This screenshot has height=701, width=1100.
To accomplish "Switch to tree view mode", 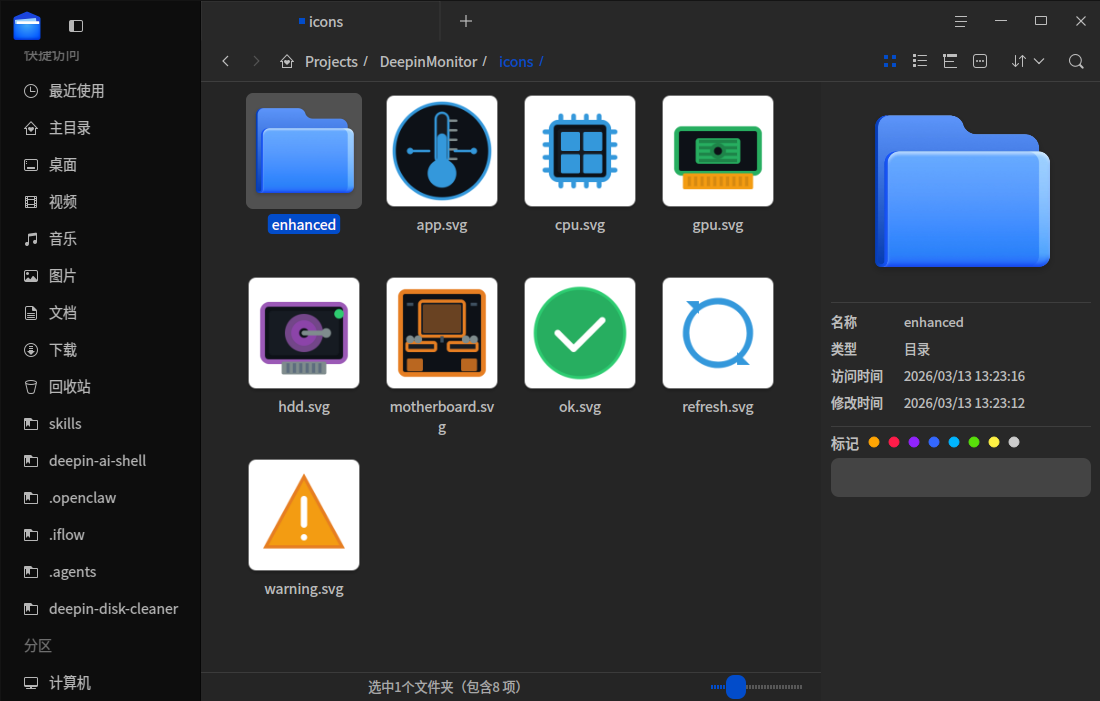I will pos(949,61).
